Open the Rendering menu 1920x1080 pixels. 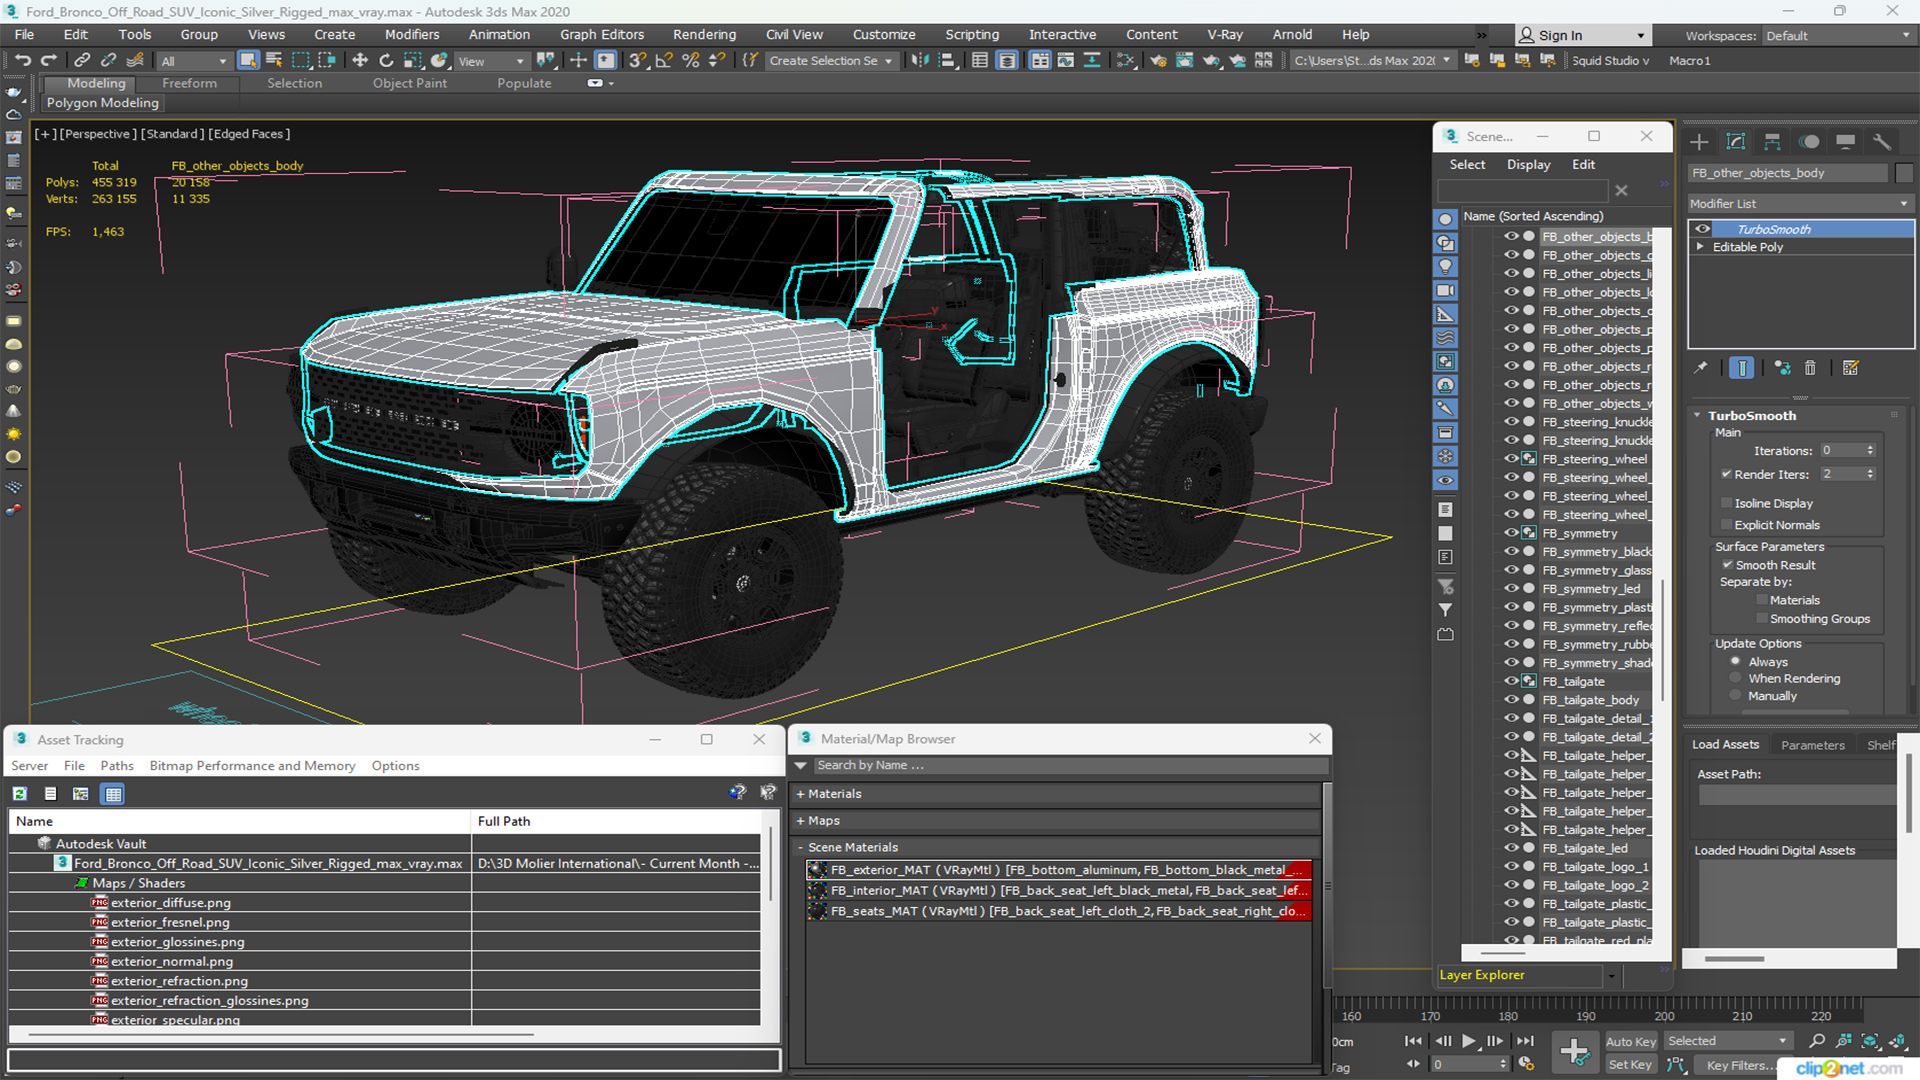point(704,34)
